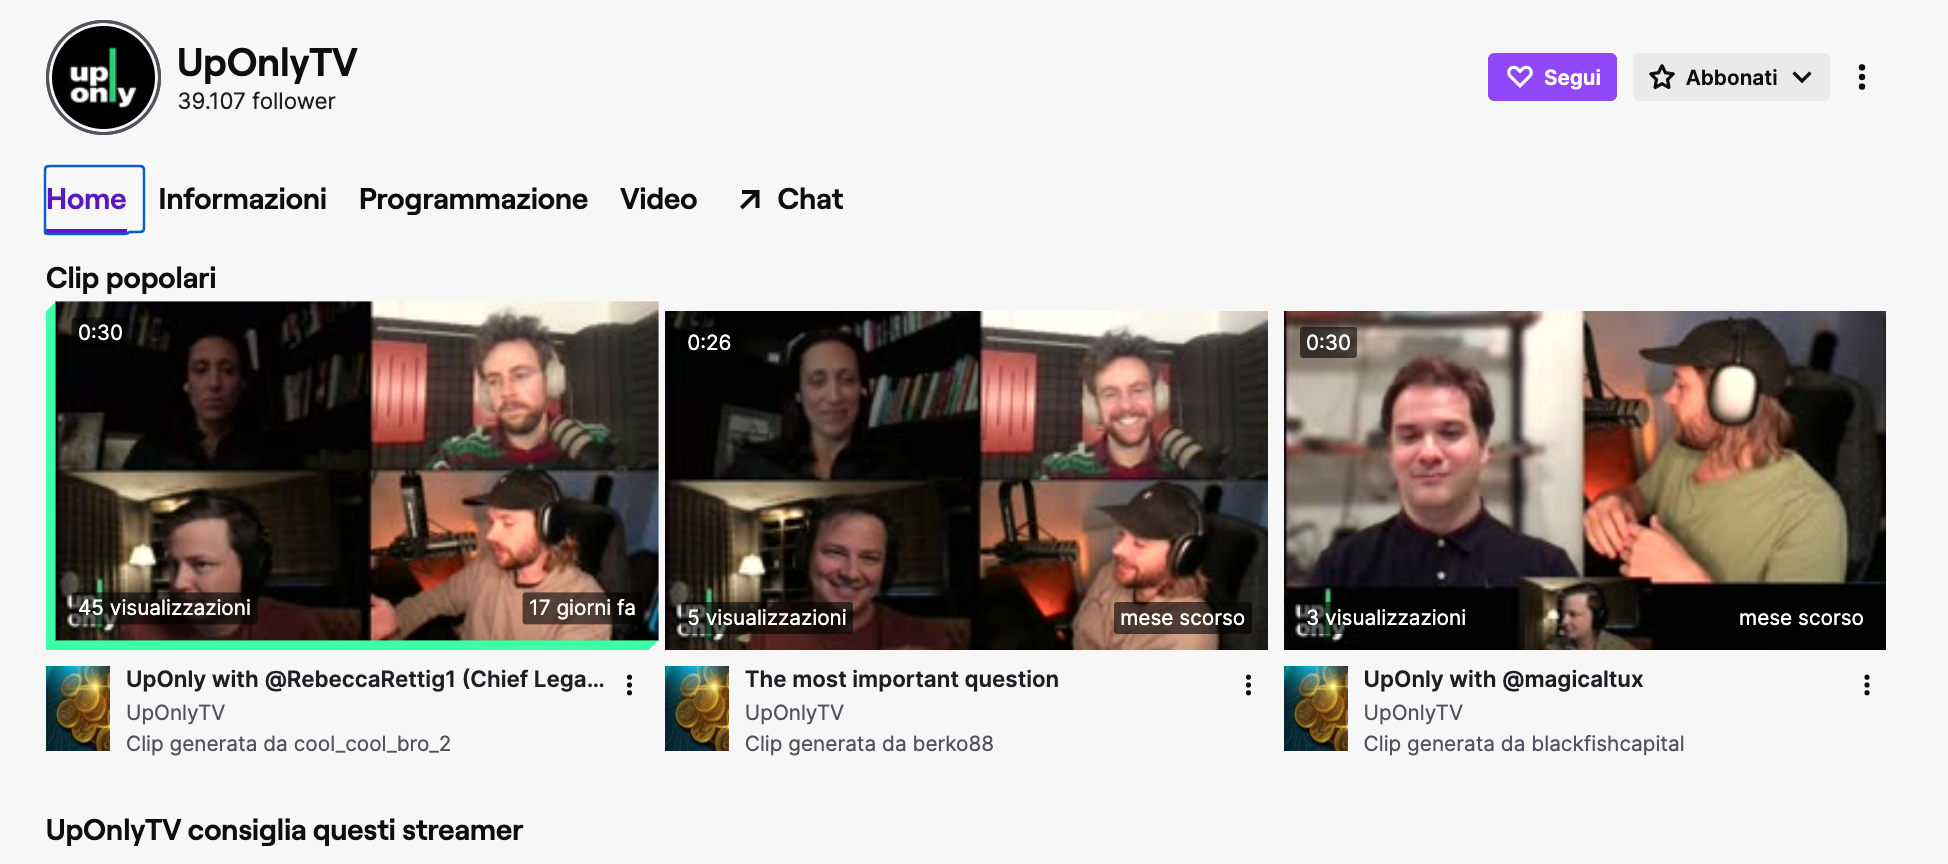Click the '39.107 follower' count
This screenshot has height=864, width=1948.
(256, 101)
